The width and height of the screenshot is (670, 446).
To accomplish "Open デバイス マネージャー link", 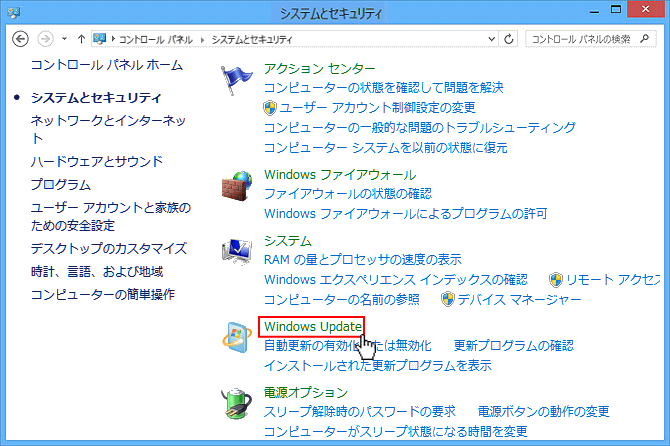I will click(519, 299).
